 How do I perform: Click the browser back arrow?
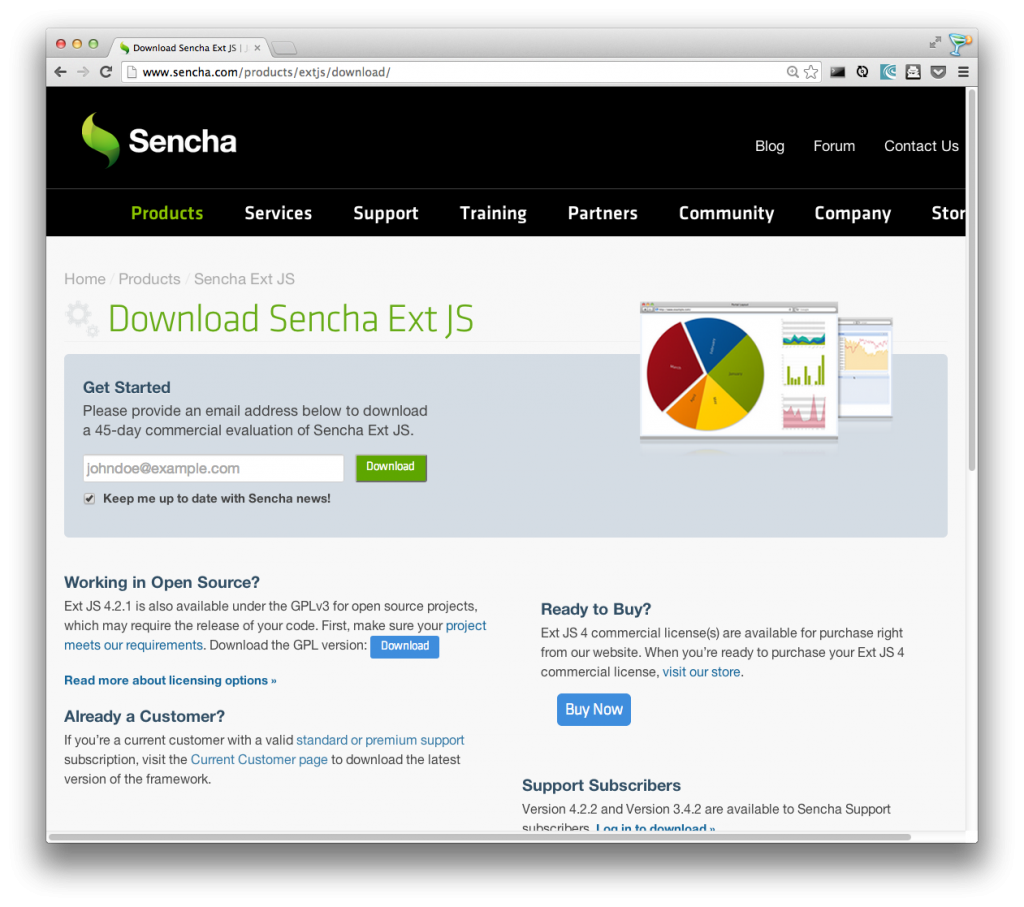pos(60,72)
